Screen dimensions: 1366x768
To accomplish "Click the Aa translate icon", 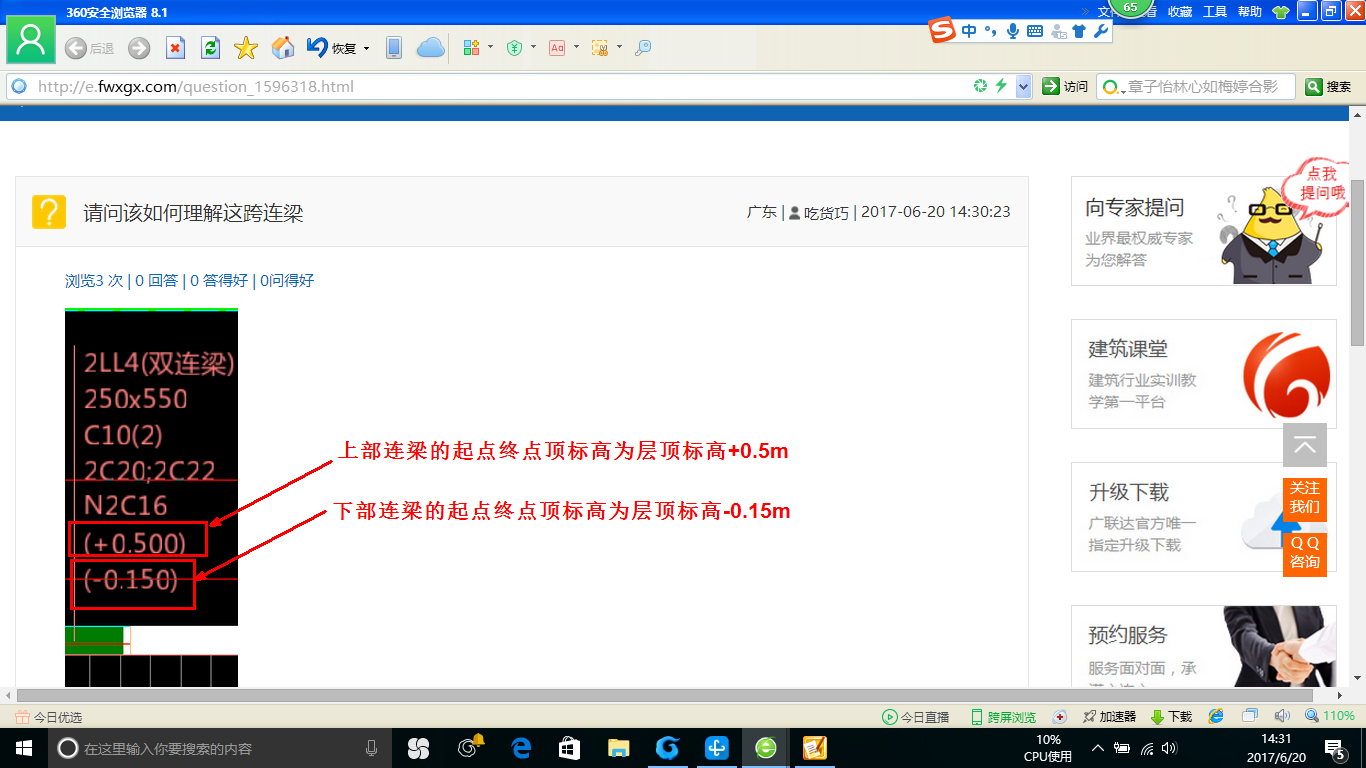I will pyautogui.click(x=557, y=47).
